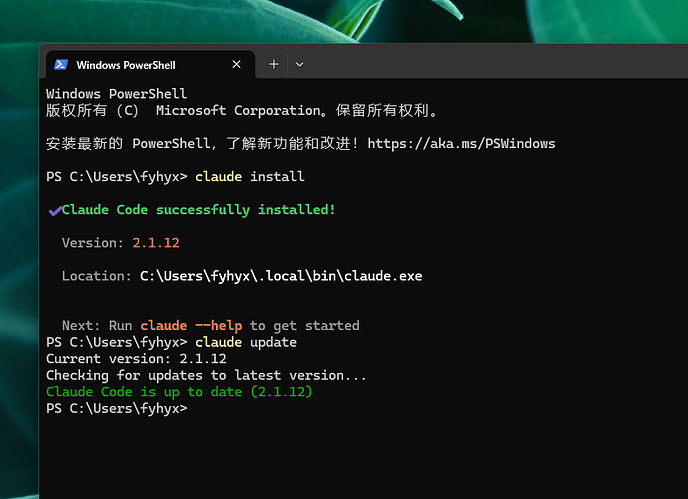Expand the new tab profile dropdown chevron
688x499 pixels.
click(300, 65)
